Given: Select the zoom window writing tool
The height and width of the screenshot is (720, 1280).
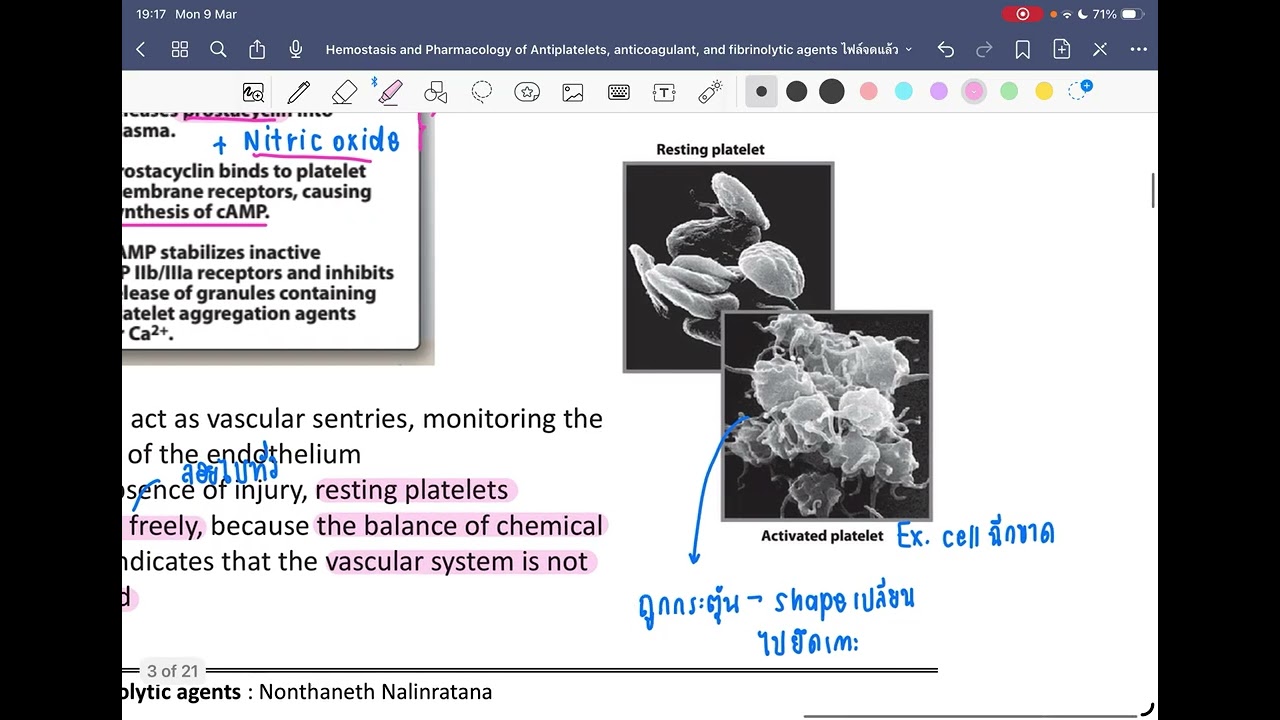Looking at the screenshot, I should click(x=254, y=92).
